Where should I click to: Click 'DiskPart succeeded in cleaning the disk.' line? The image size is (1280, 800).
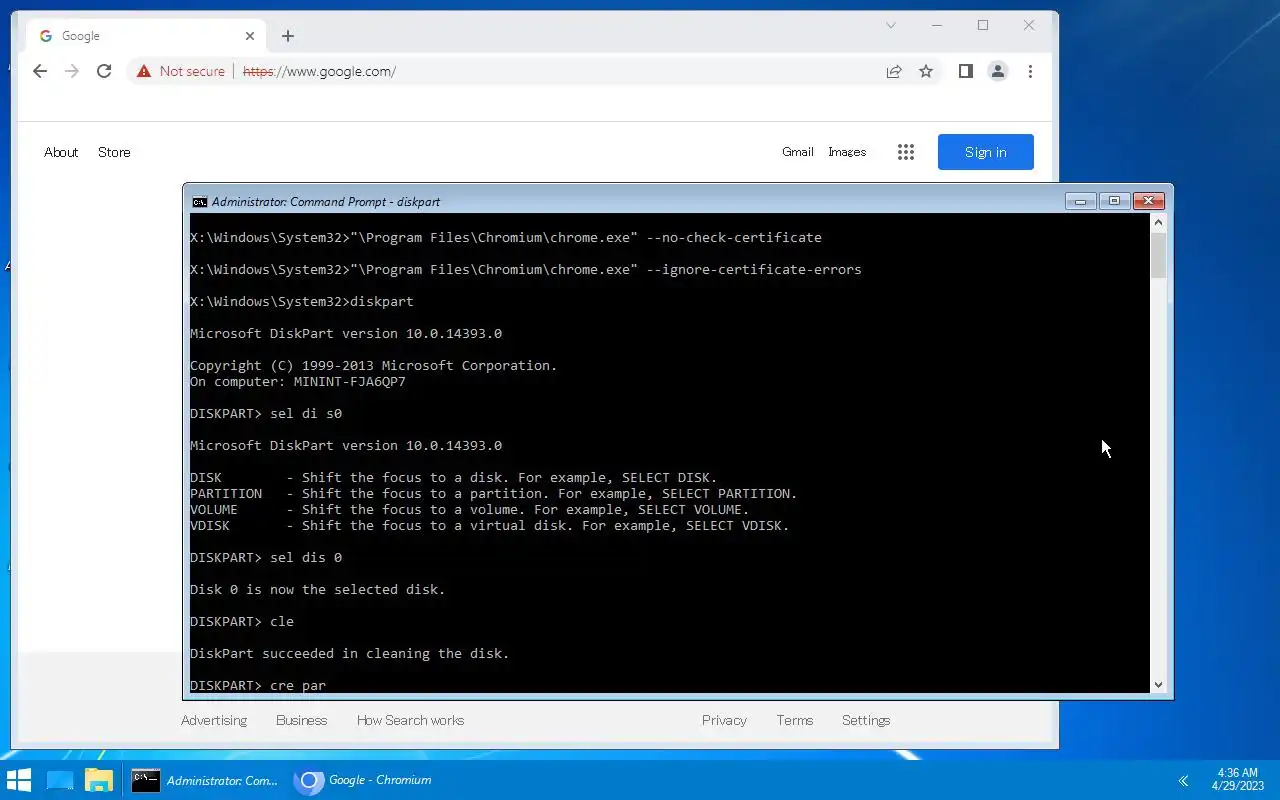(x=350, y=653)
